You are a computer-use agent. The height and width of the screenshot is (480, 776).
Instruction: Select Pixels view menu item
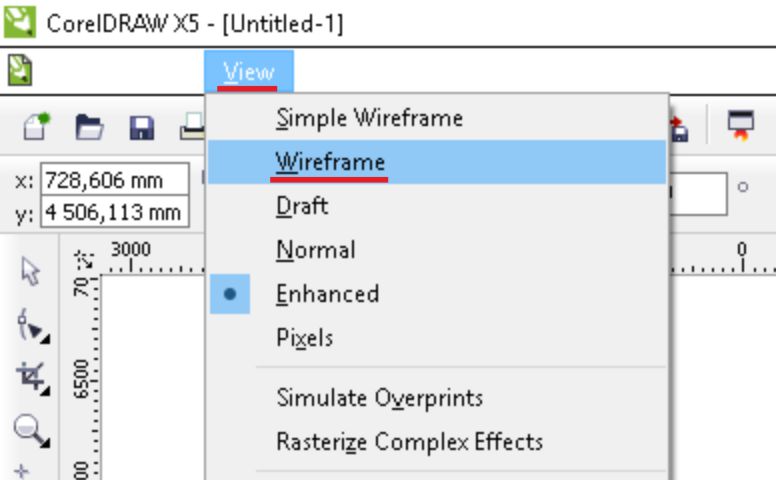304,338
